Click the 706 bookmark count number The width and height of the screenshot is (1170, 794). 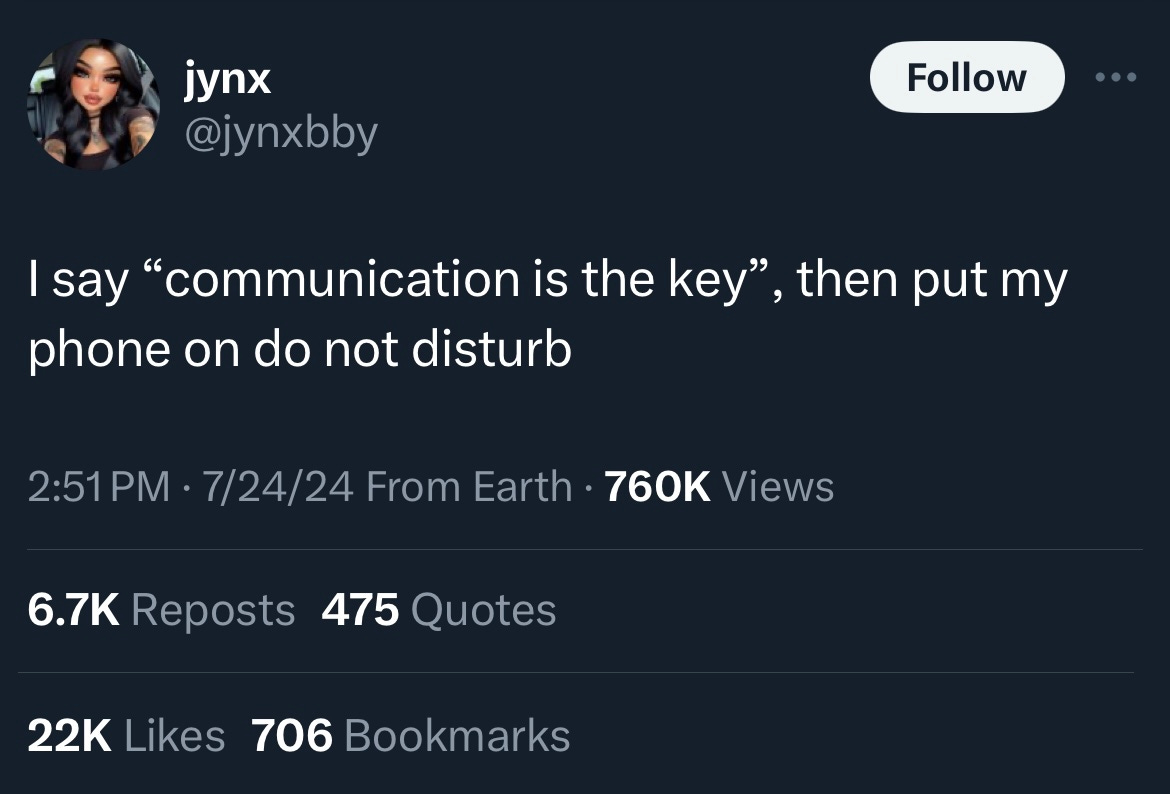click(292, 736)
